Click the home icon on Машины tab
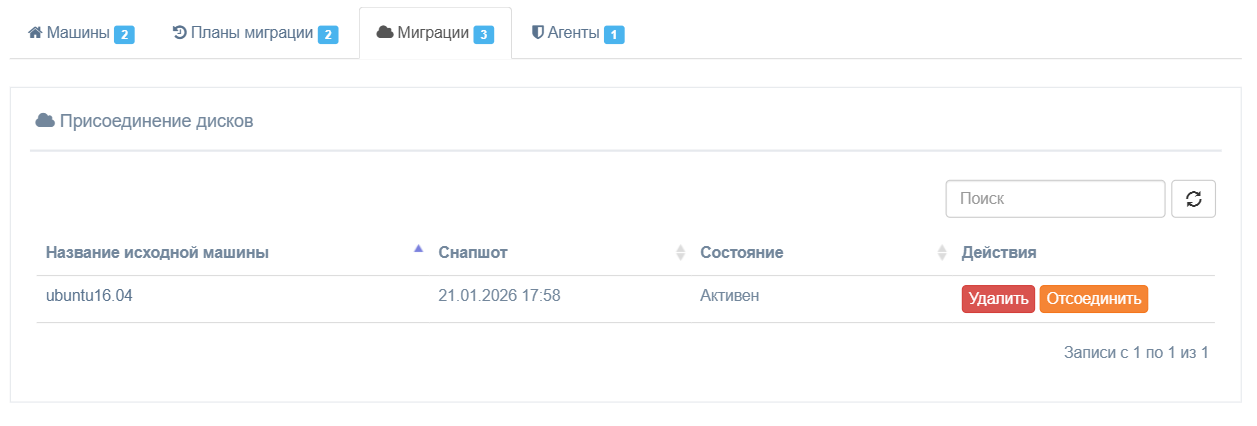Viewport: 1257px width, 426px height. (35, 33)
